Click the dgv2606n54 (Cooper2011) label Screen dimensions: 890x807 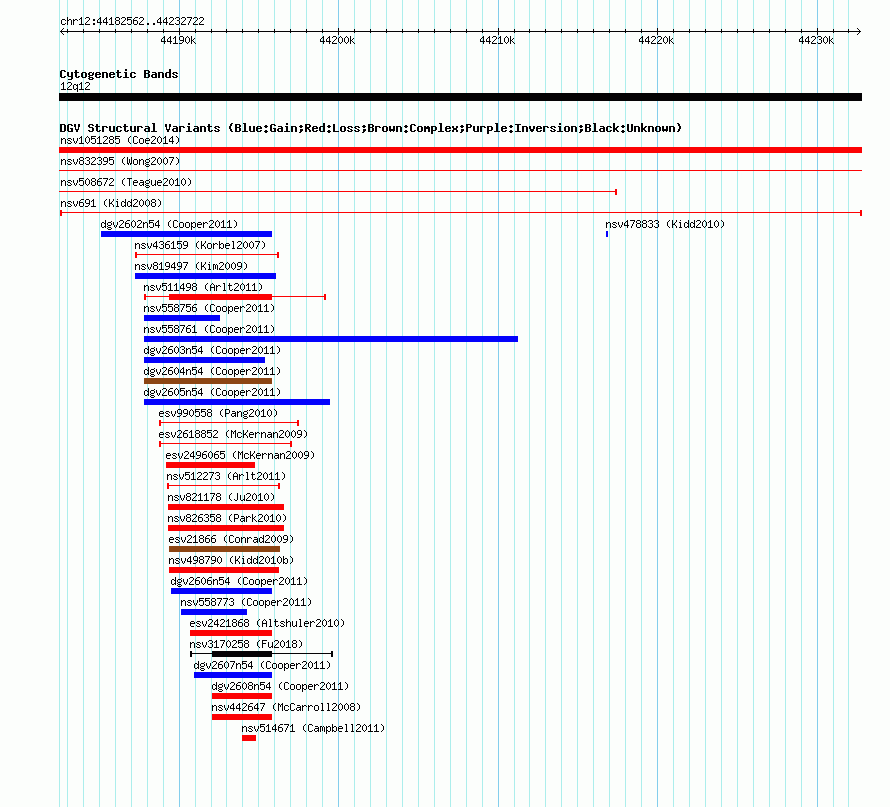click(239, 581)
